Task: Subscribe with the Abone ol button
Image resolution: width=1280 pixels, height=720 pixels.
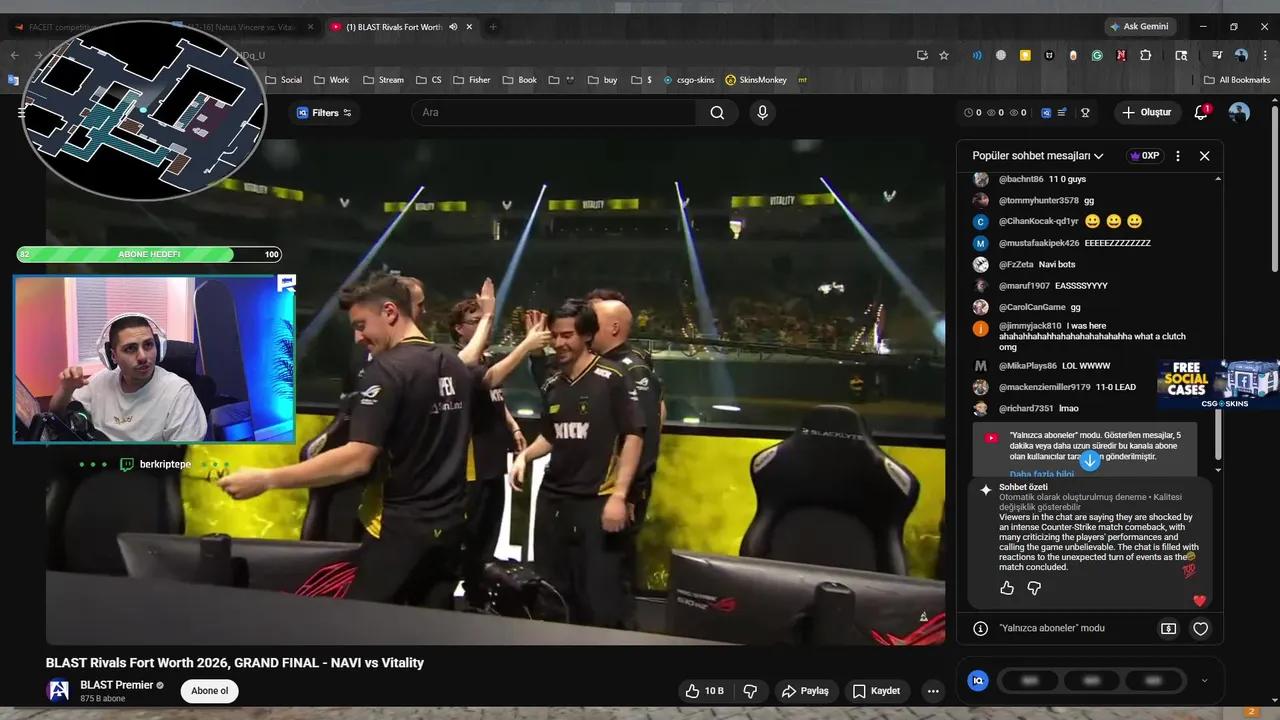Action: tap(210, 691)
